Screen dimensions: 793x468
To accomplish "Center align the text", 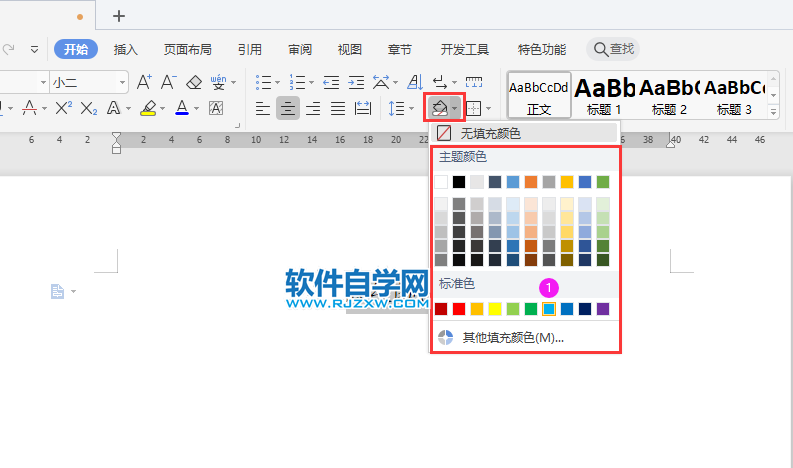I will coord(288,108).
